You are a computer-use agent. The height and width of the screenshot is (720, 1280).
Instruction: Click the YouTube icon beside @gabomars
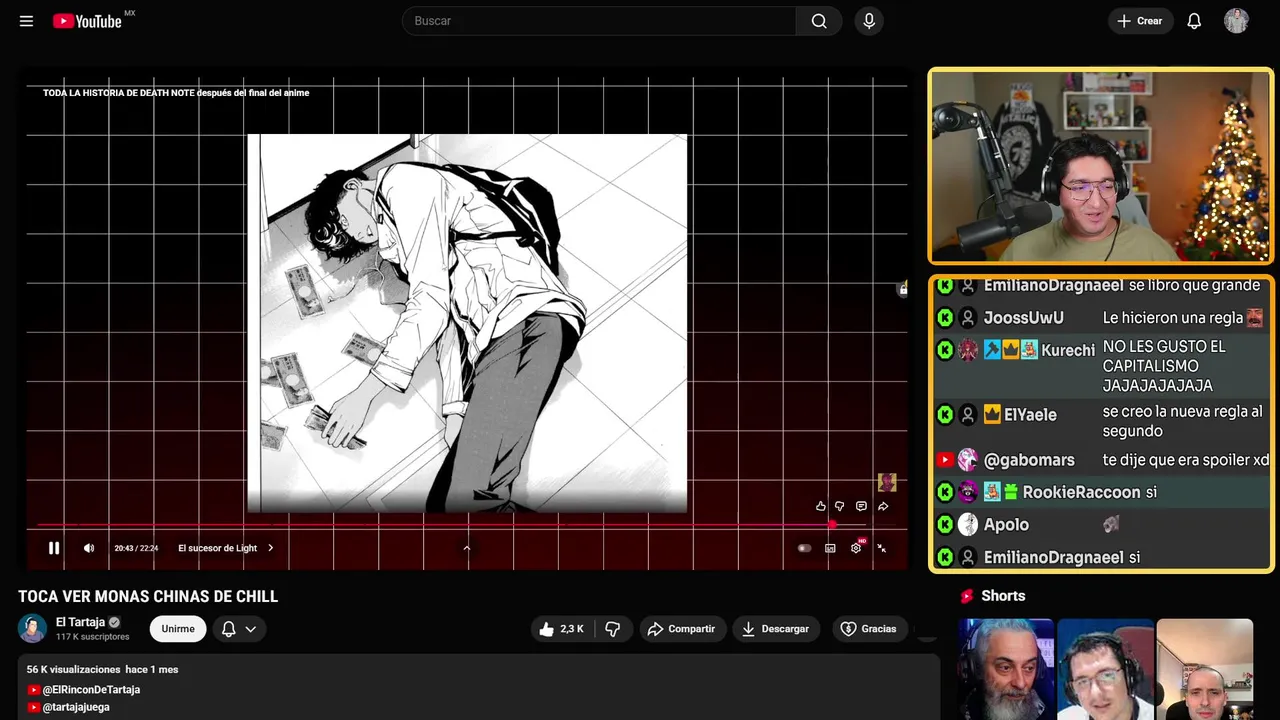tap(945, 460)
